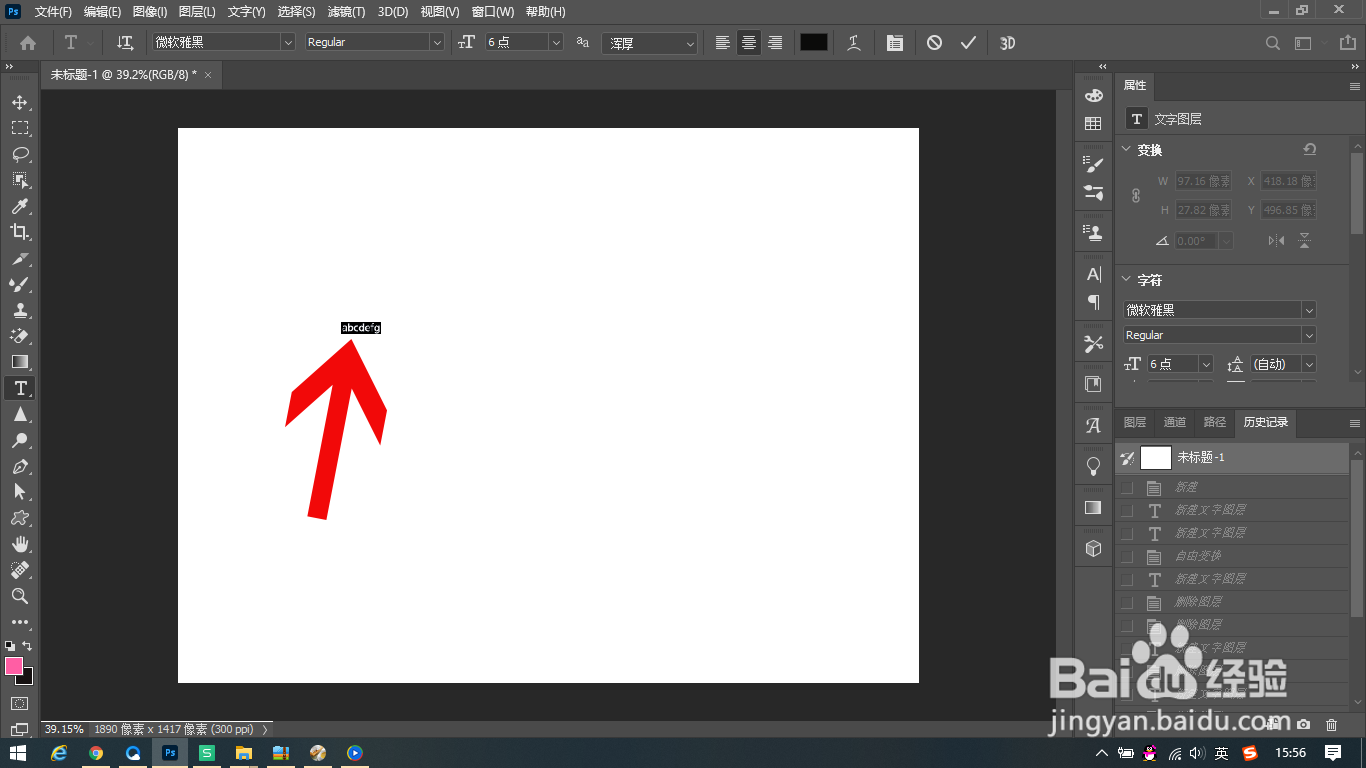Open the three-dots Edit Toolbar button
This screenshot has width=1366, height=768.
20,622
